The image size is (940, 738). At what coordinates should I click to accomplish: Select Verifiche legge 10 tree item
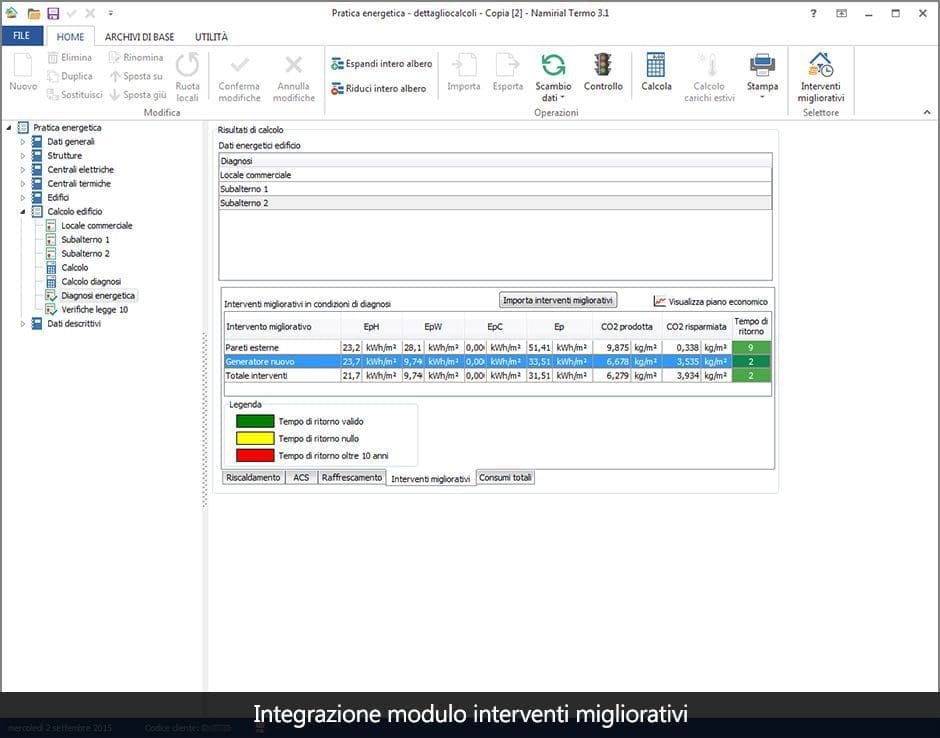(x=94, y=310)
